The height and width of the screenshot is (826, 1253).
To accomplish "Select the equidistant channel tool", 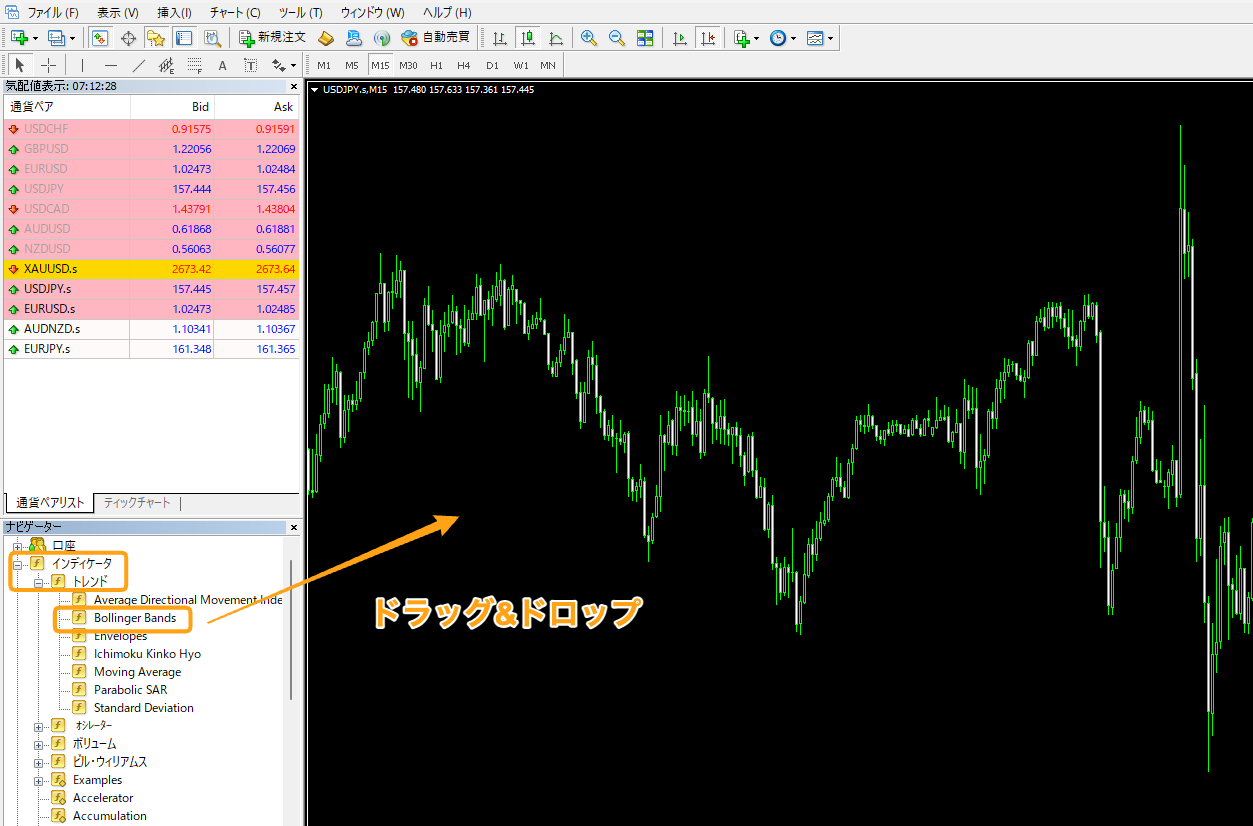I will [167, 65].
